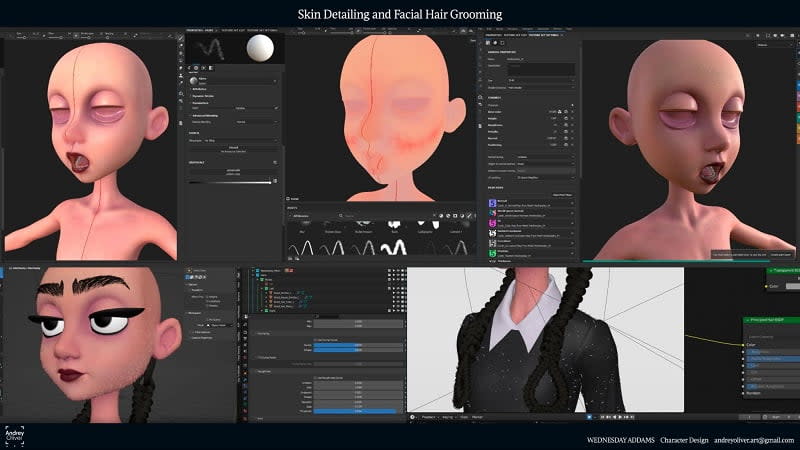Viewport: 800px width, 450px height.
Task: Click the timeline editor type icon left of Playback
Action: tap(412, 417)
